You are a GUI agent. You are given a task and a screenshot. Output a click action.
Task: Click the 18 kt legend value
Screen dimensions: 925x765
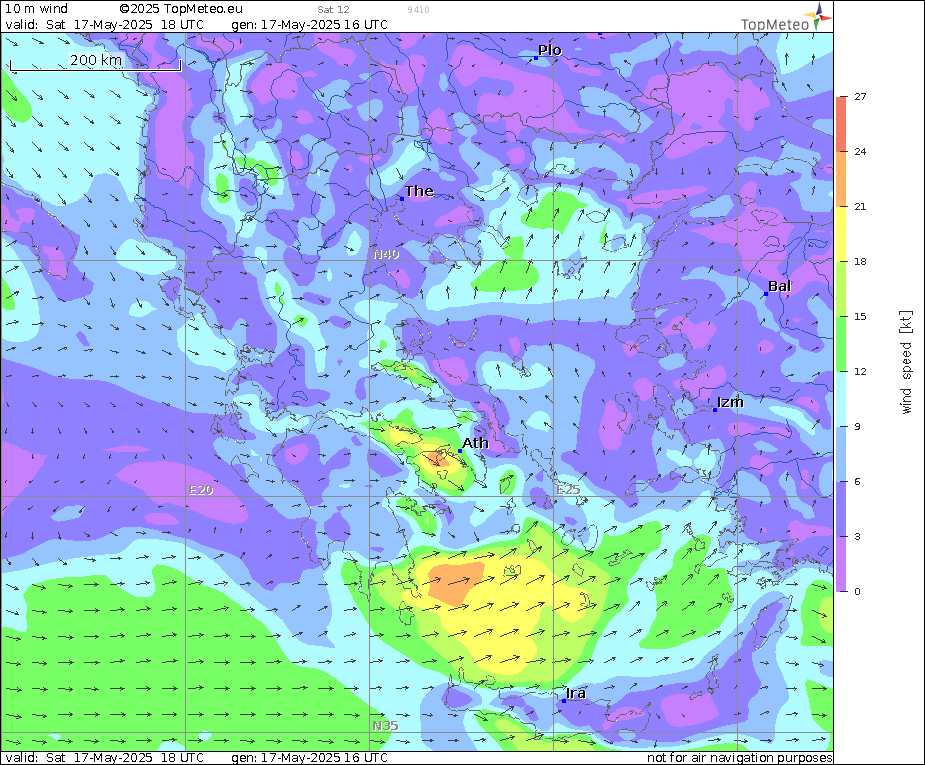click(x=860, y=261)
